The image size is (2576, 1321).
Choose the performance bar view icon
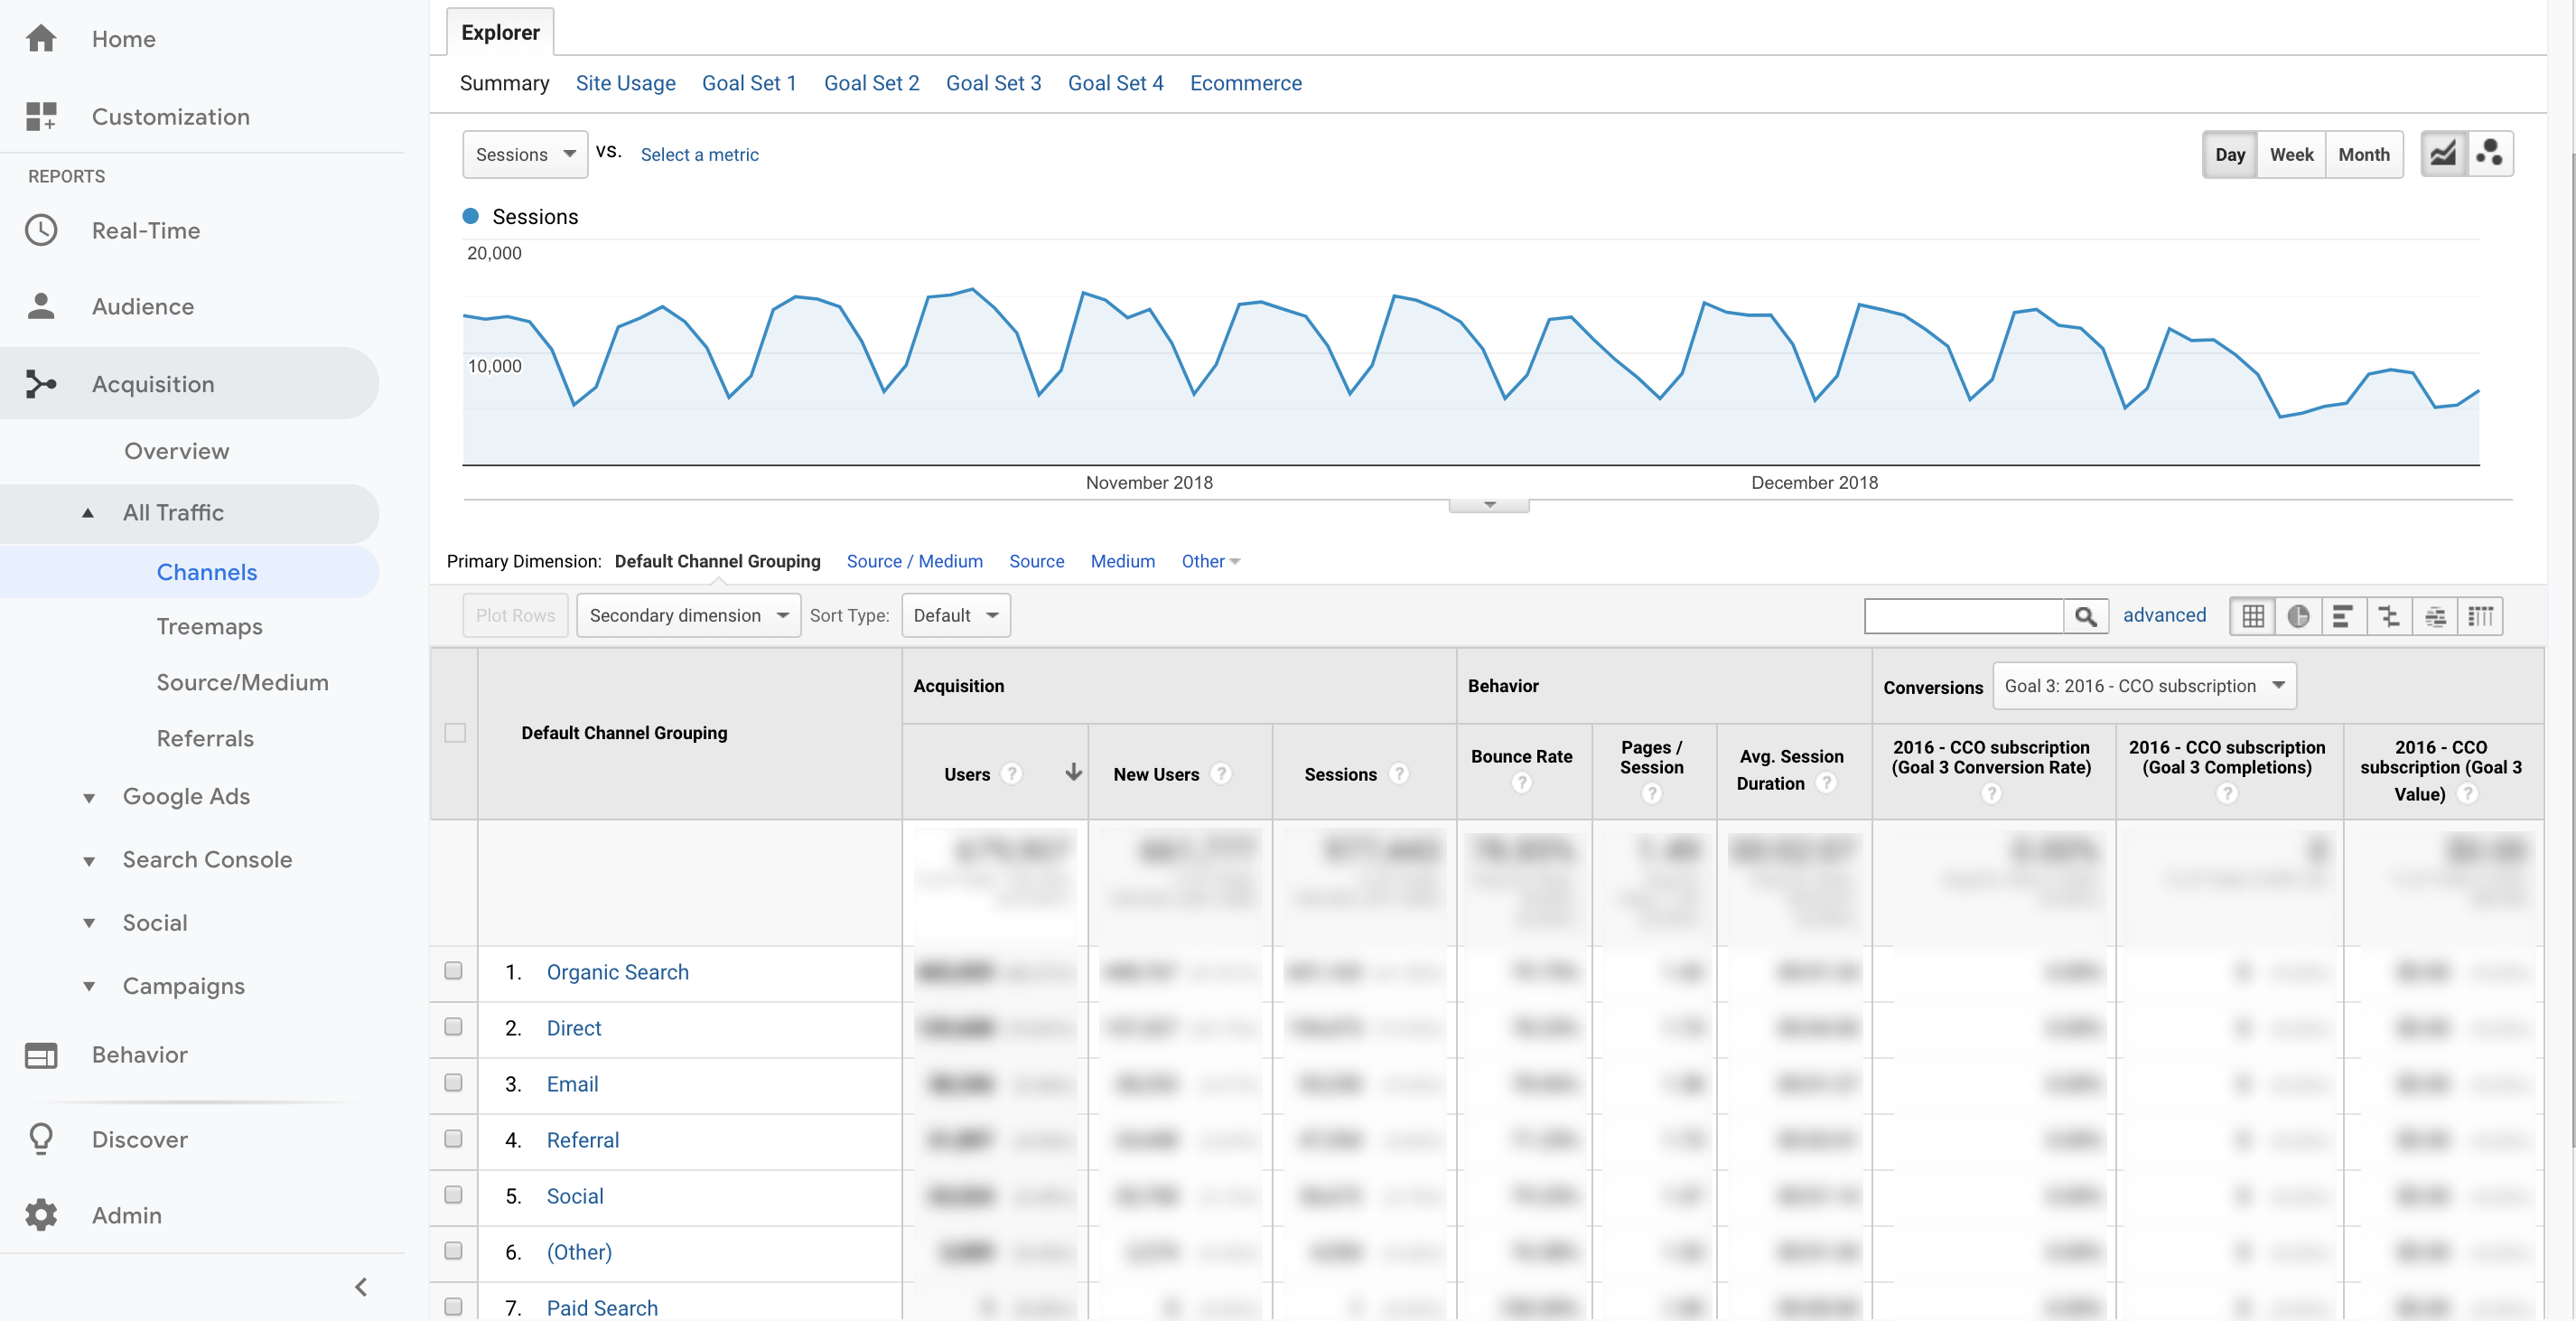click(2343, 616)
